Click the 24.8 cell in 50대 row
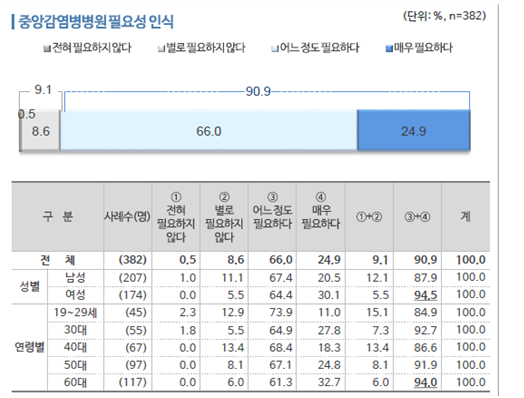 (x=329, y=365)
